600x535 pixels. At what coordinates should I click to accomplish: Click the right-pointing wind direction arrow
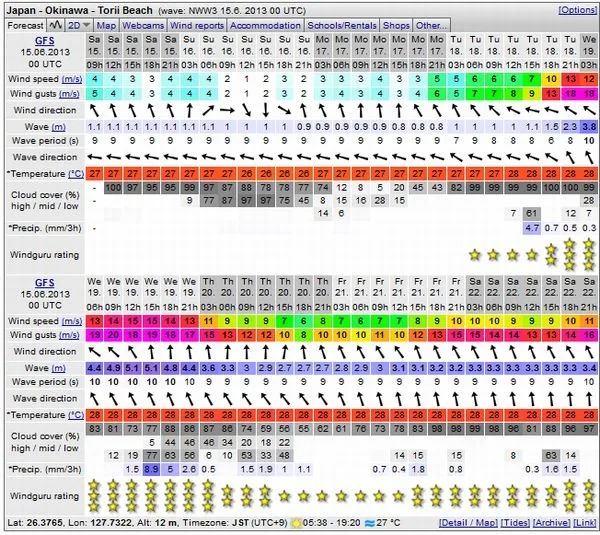click(x=227, y=111)
